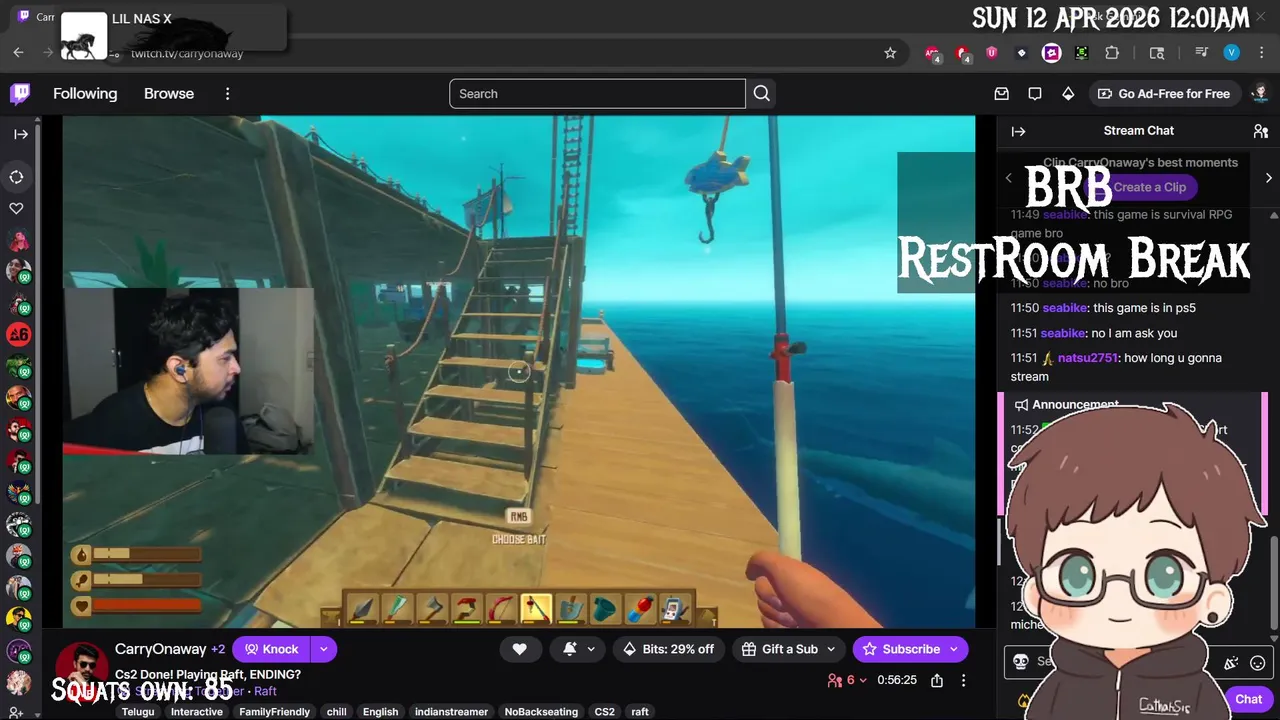
Task: Open the chat power-ups sparkle icon
Action: [1231, 662]
